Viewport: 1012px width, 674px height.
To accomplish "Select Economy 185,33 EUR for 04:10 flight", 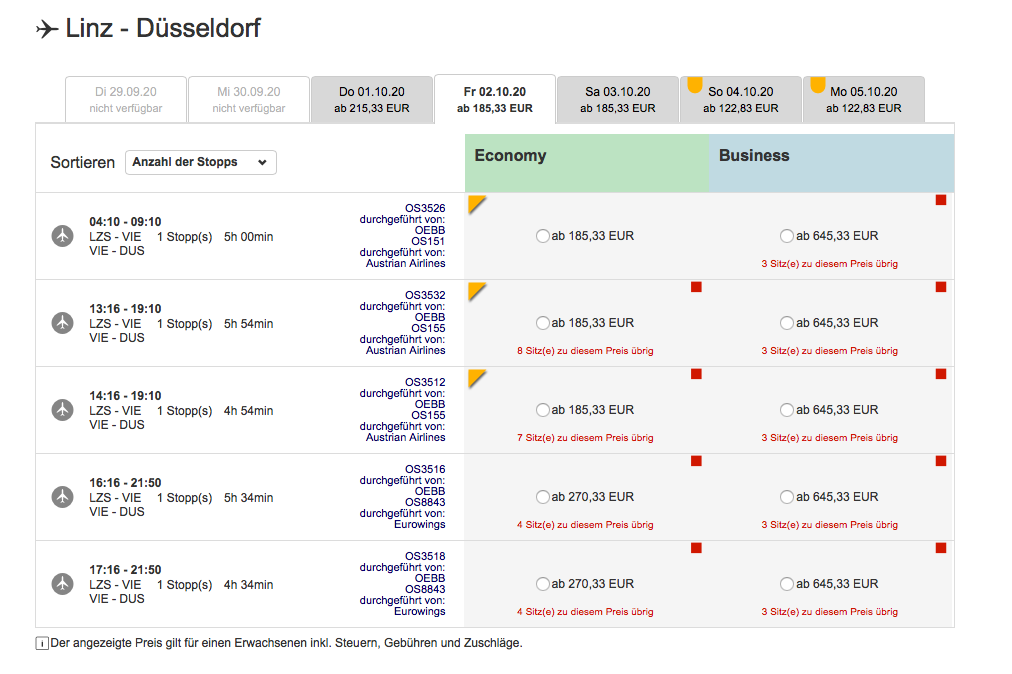I will pos(543,236).
